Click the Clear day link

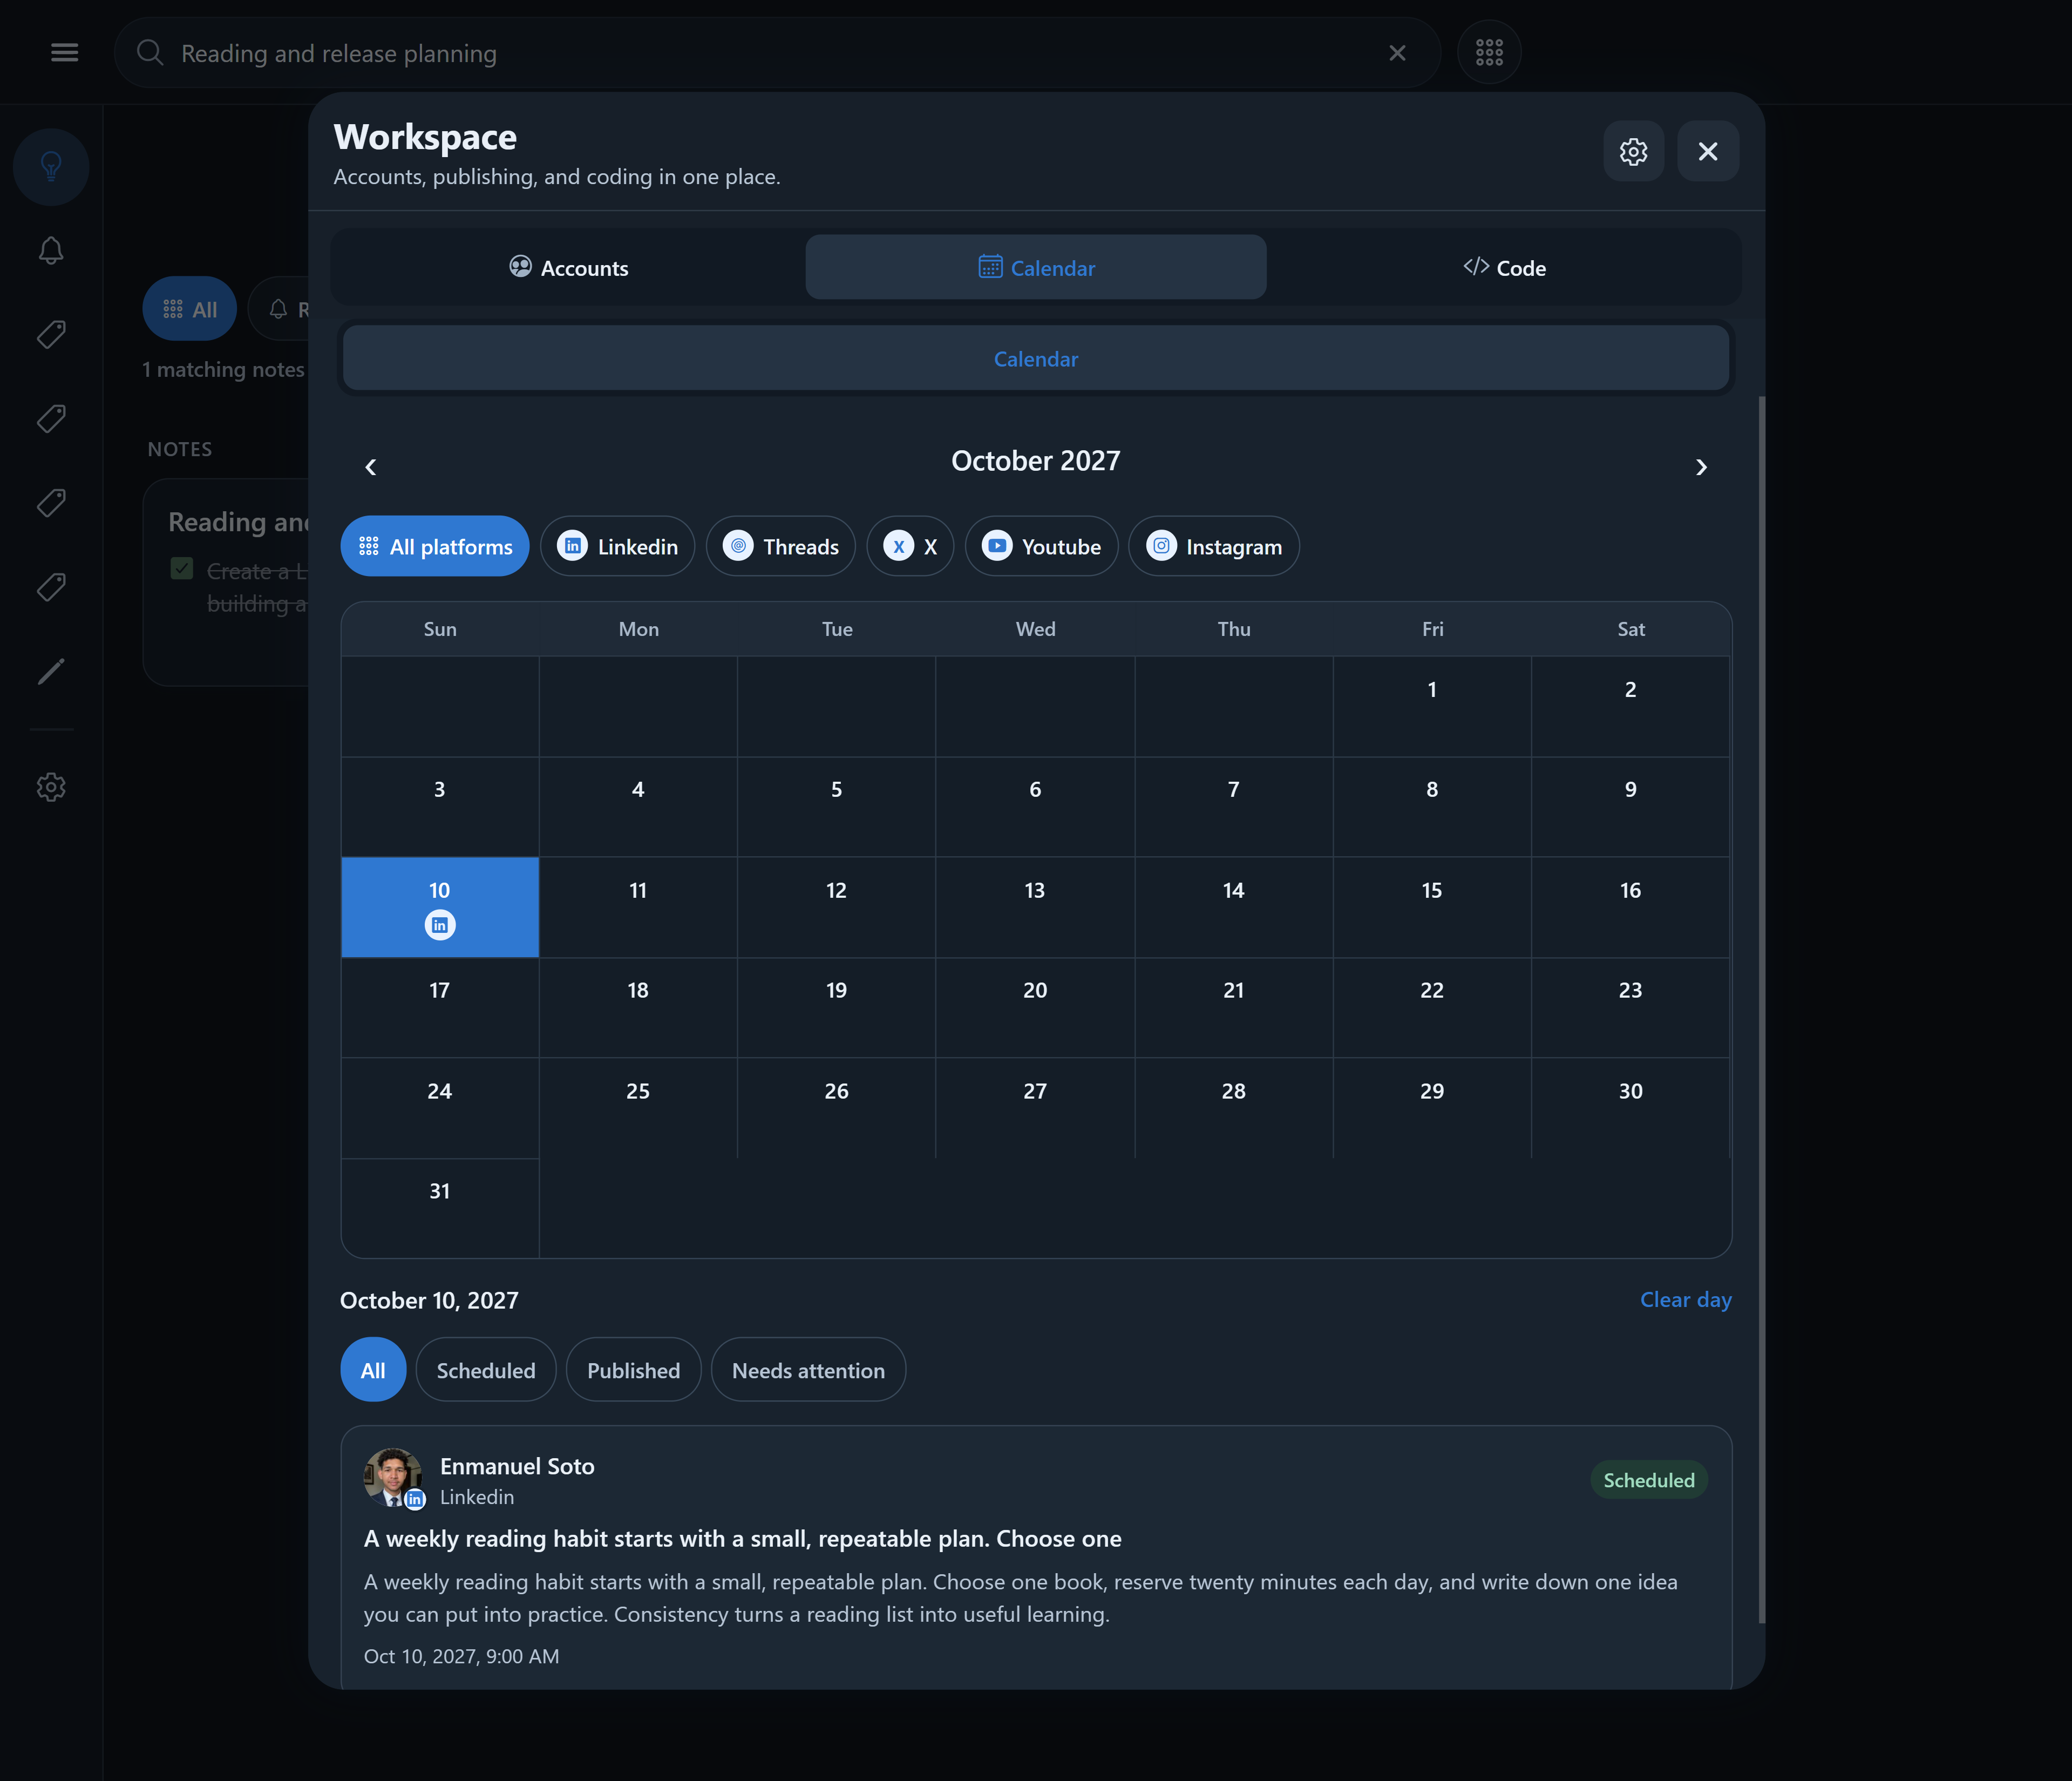pyautogui.click(x=1685, y=1299)
